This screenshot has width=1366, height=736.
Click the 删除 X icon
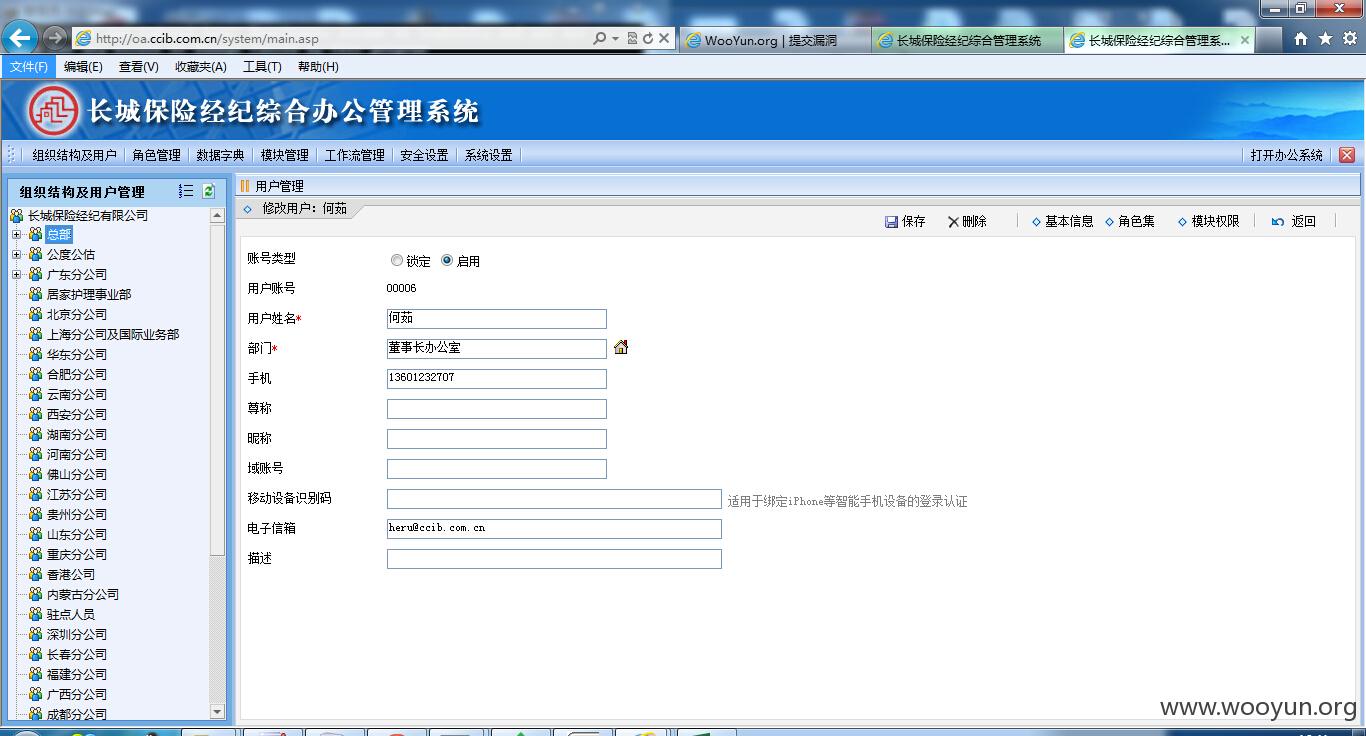pyautogui.click(x=953, y=222)
